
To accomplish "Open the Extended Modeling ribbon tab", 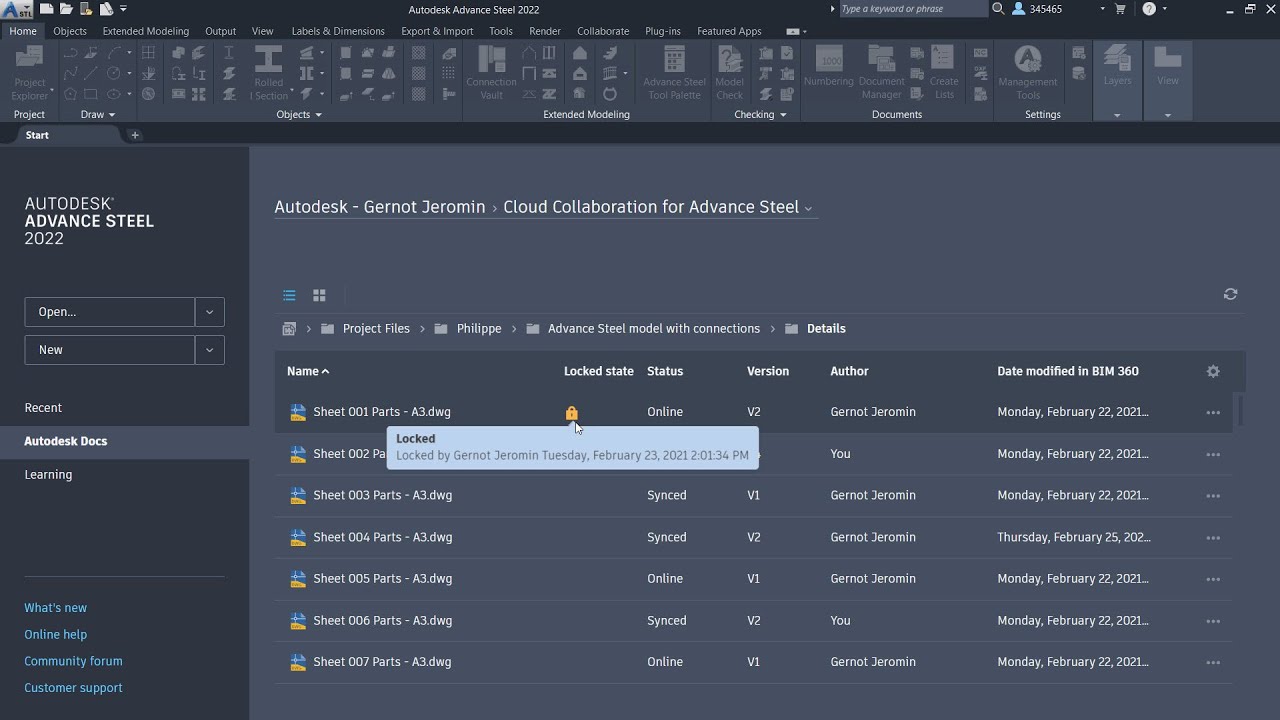I will click(x=146, y=31).
